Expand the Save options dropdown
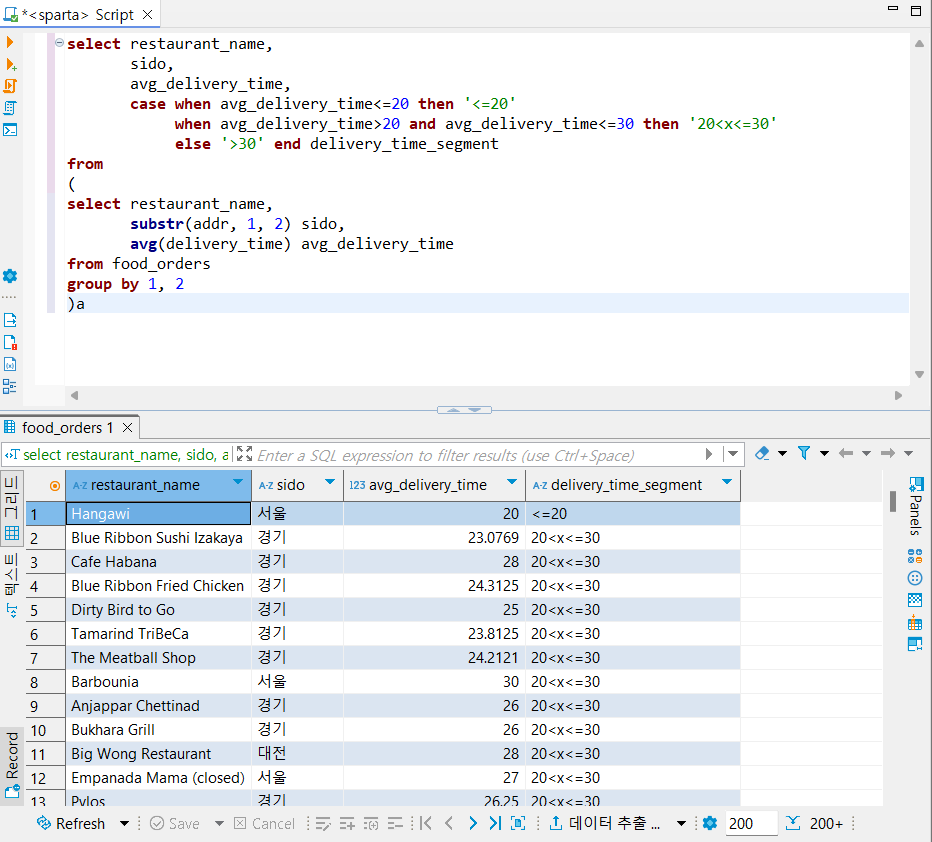Screen dimensions: 932x842 [219, 824]
